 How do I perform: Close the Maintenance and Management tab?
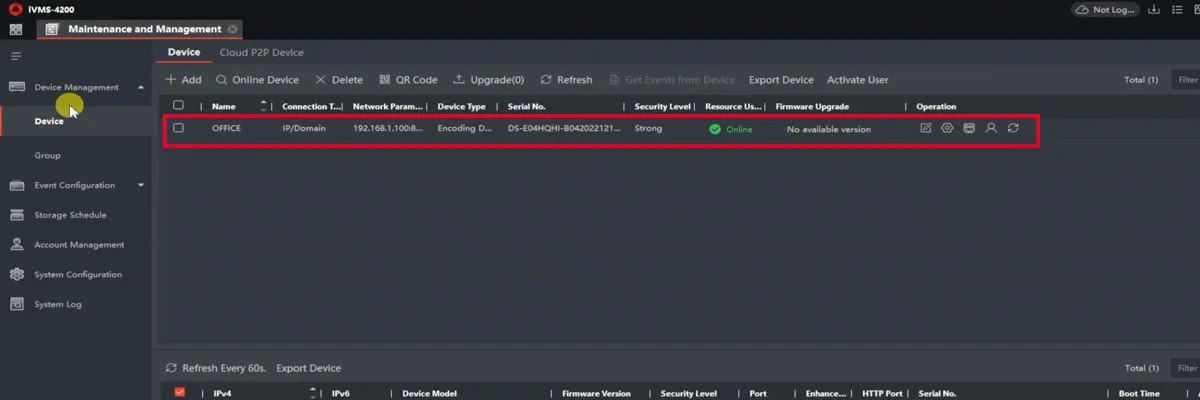[232, 30]
